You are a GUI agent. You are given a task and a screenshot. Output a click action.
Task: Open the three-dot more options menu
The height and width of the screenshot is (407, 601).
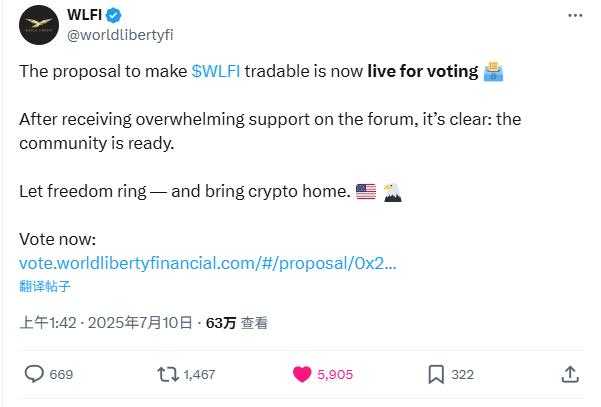pyautogui.click(x=575, y=15)
